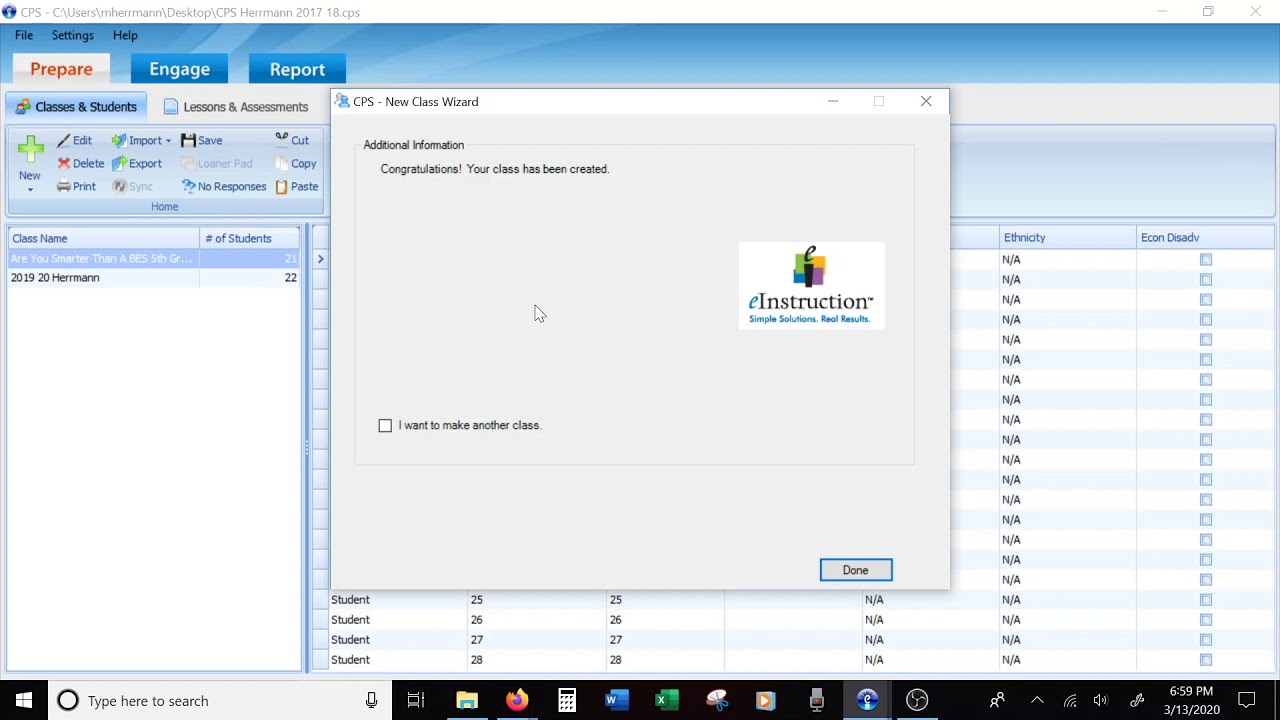This screenshot has width=1280, height=720.
Task: Toggle Econ Disadv checkbox for student 26
Action: (x=1206, y=620)
